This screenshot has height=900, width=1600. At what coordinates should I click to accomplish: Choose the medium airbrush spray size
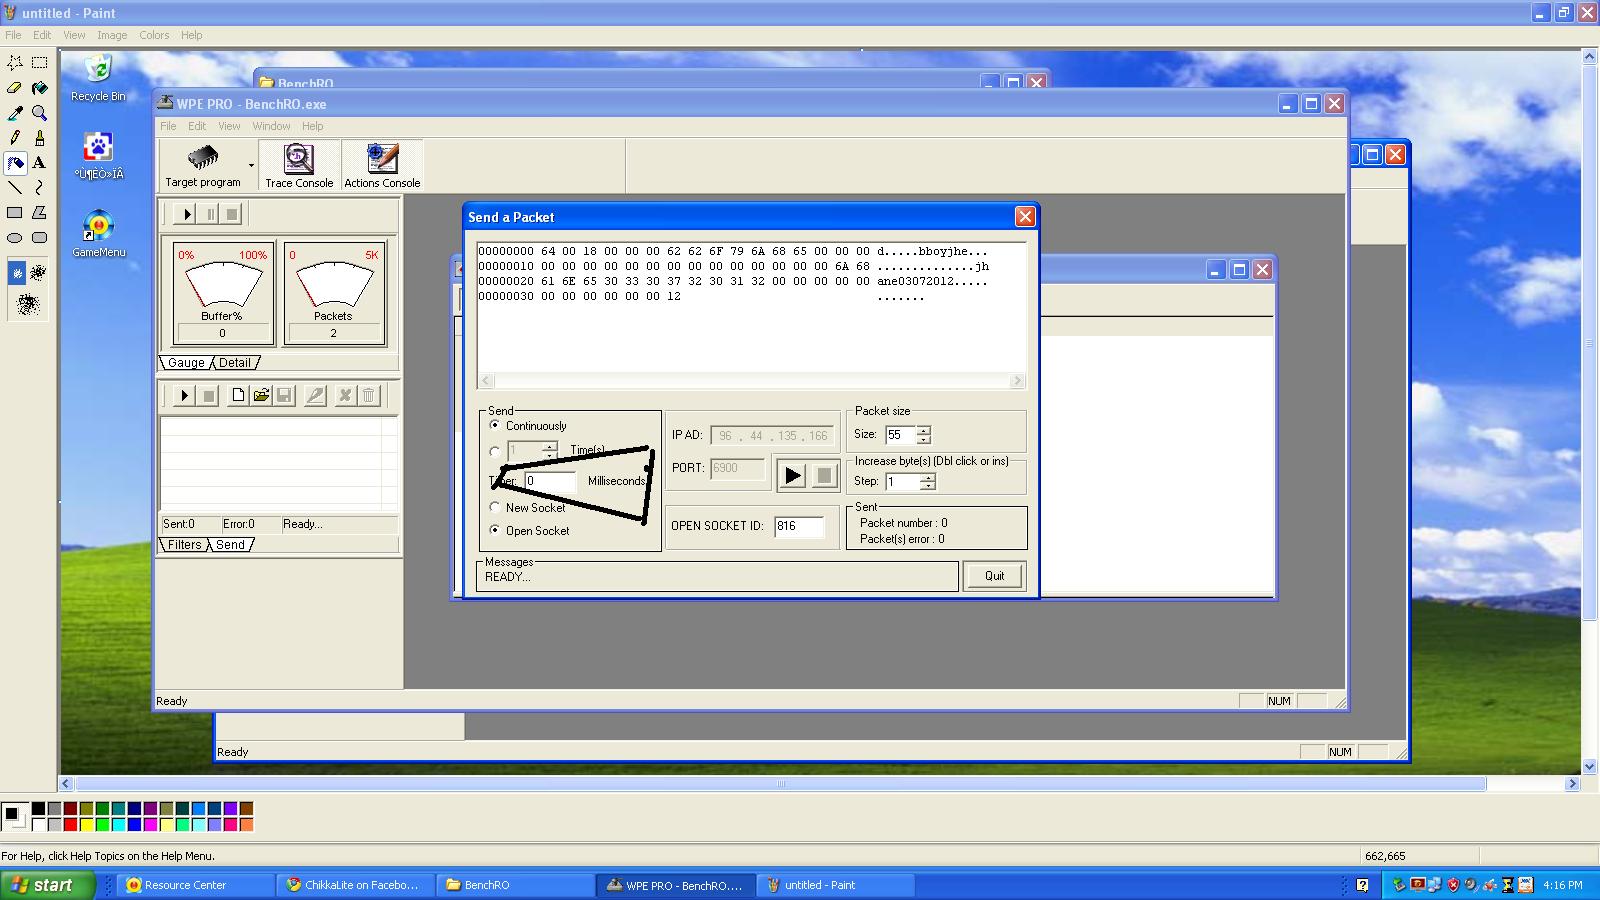(38, 272)
